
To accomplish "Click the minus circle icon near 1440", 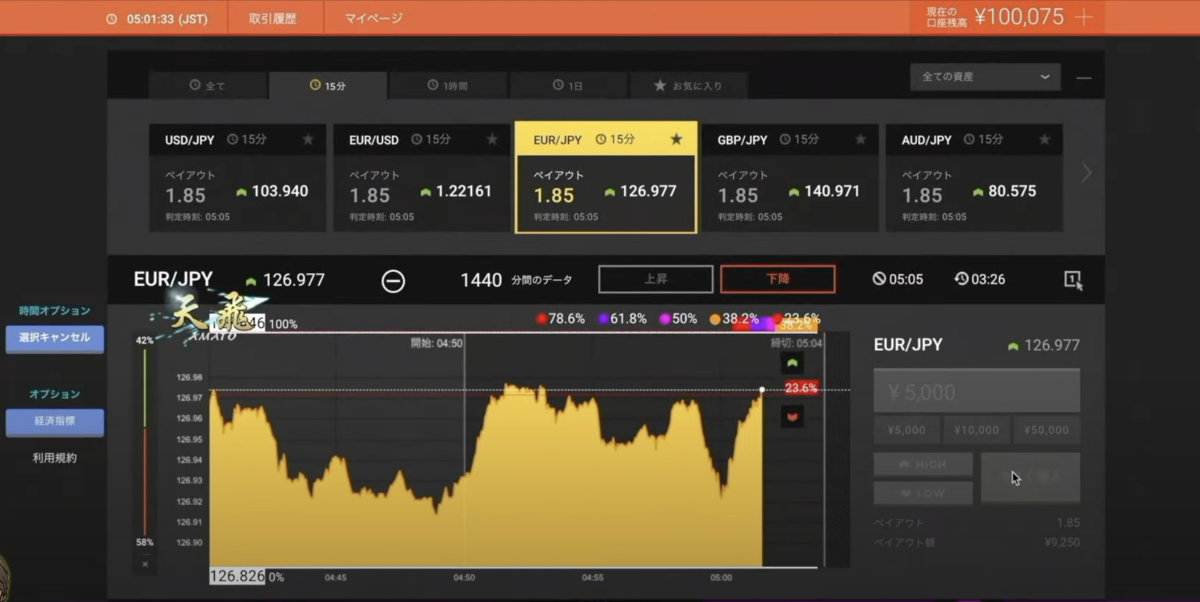I will [394, 281].
